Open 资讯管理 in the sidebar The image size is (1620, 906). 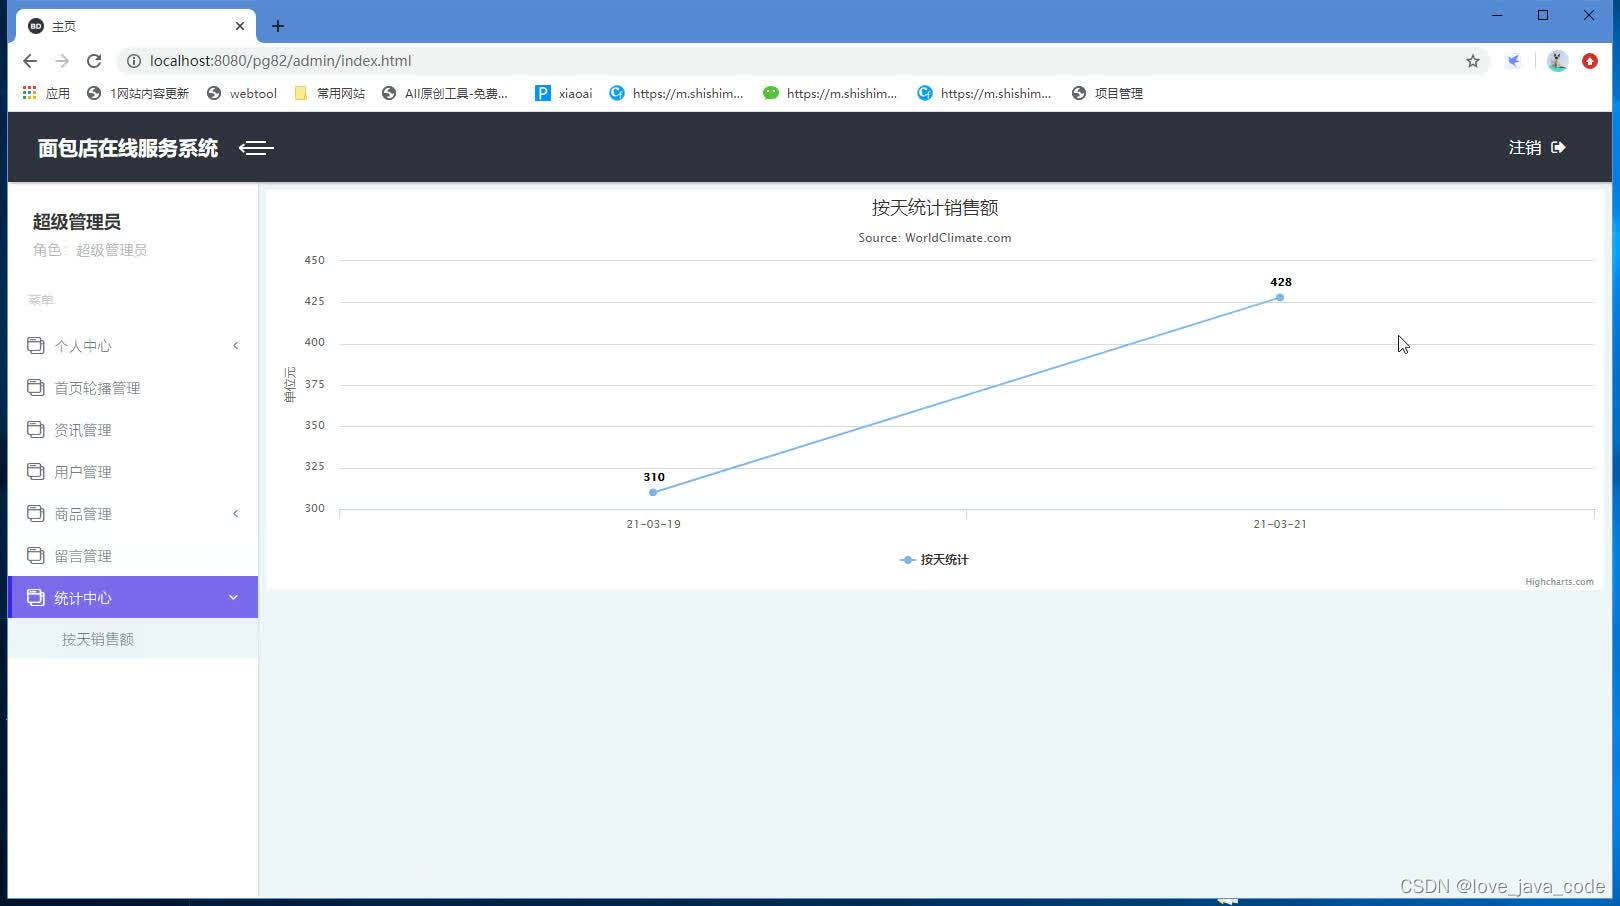(133, 430)
